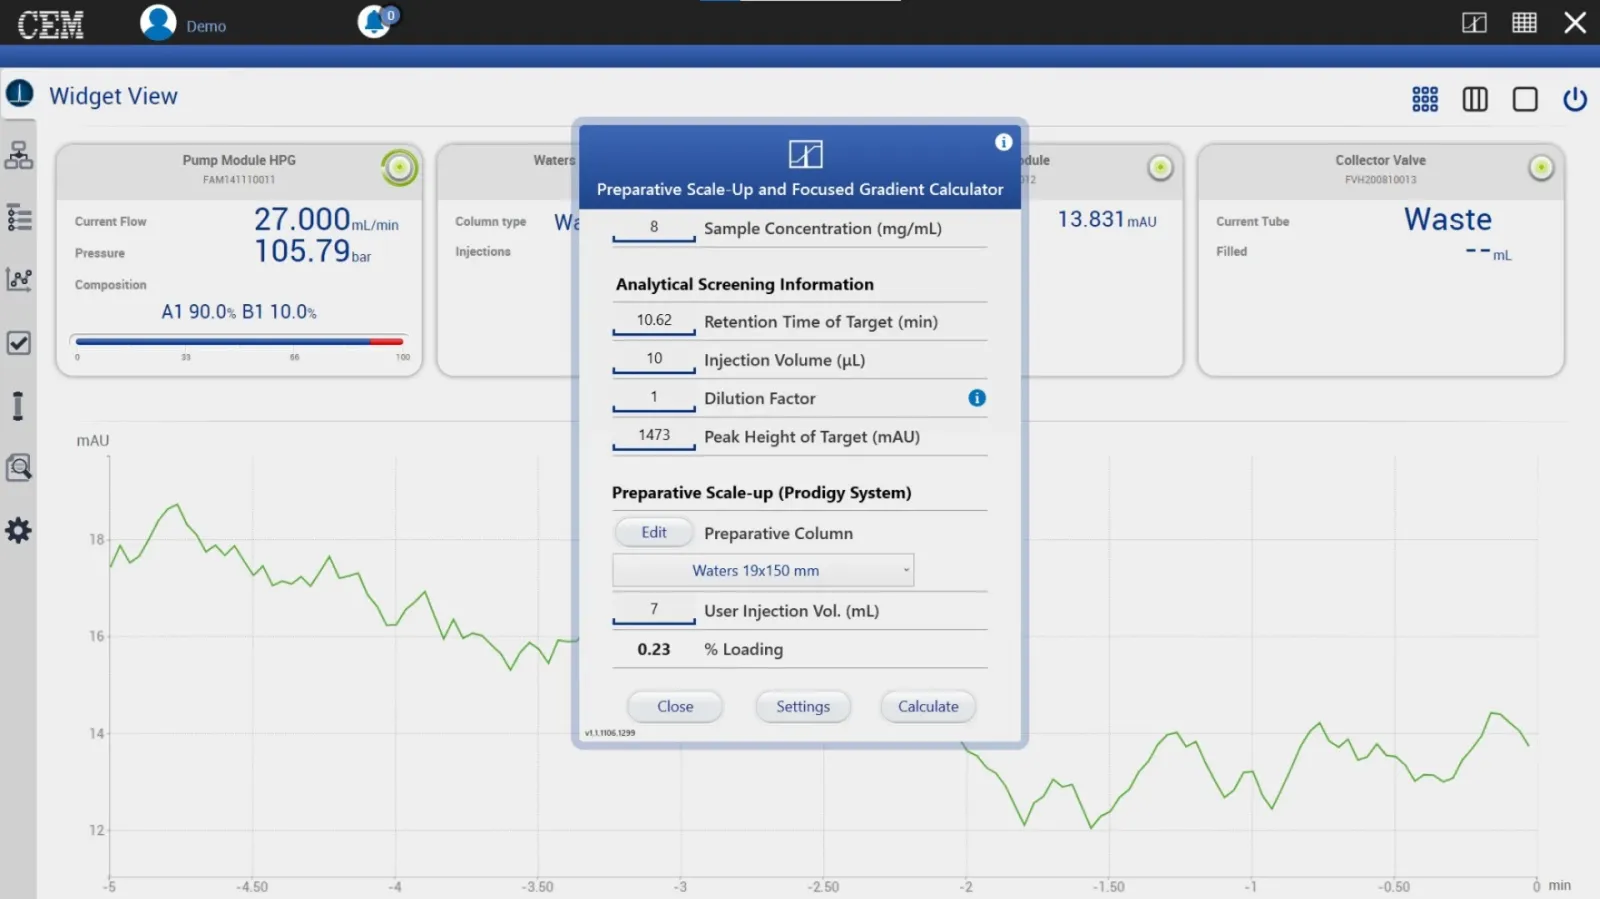Click the Calculate button
Viewport: 1600px width, 899px height.
coord(927,706)
